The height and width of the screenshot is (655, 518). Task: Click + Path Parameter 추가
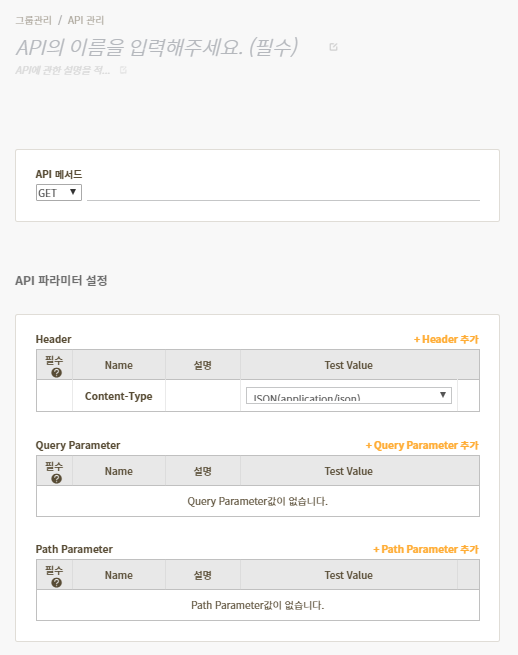pos(426,549)
